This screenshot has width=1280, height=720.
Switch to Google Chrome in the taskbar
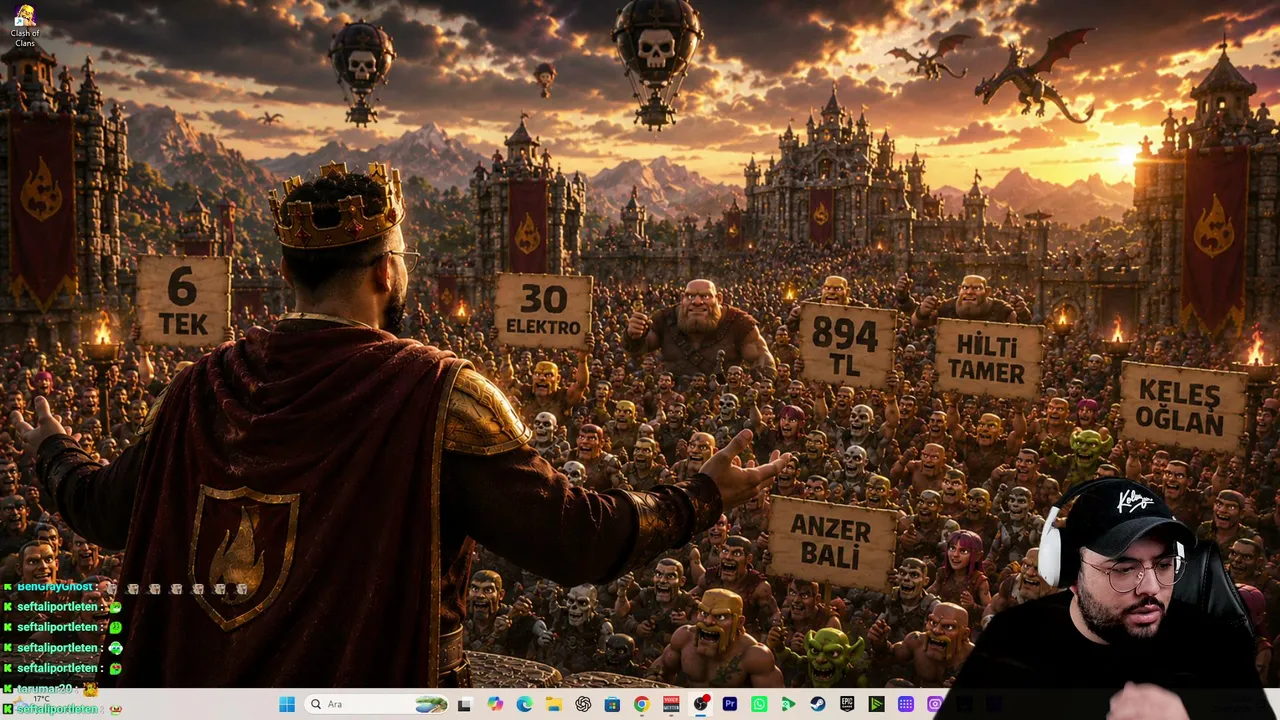(x=641, y=704)
